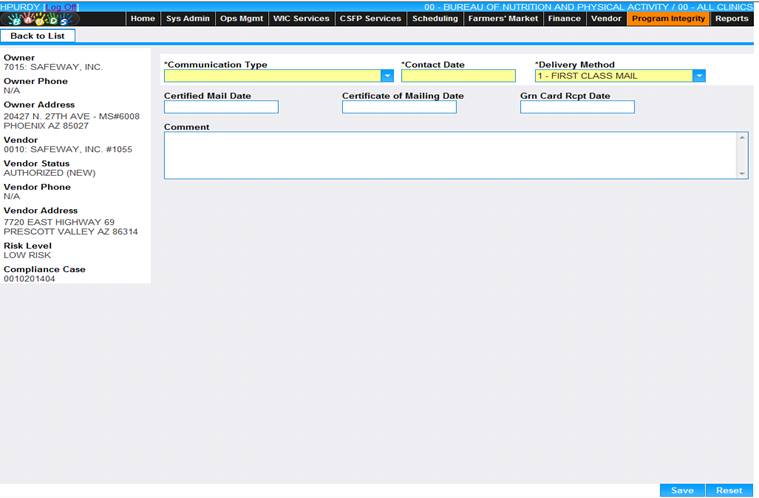This screenshot has height=498, width=759.
Task: Open the Program Integrity menu
Action: tap(668, 19)
